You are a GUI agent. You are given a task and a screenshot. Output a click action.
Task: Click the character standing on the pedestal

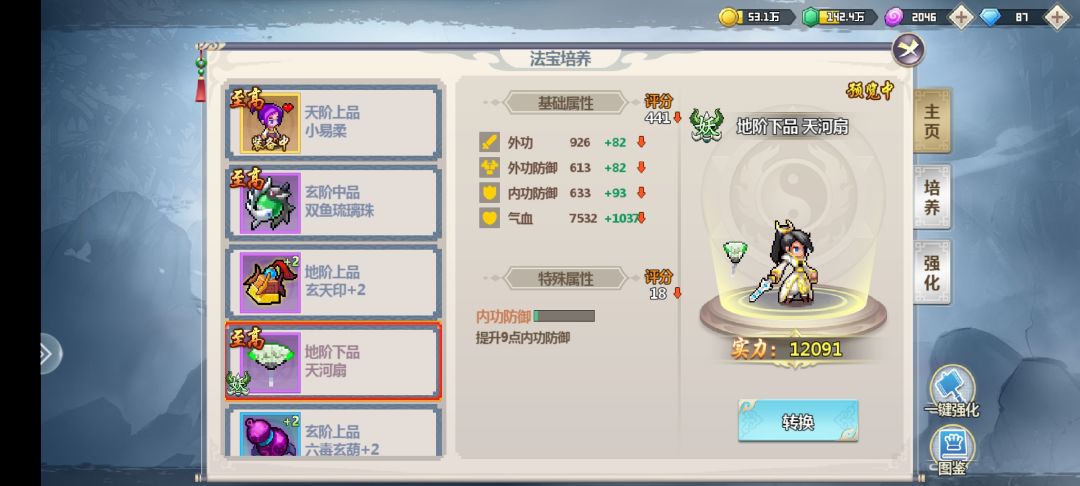click(791, 262)
